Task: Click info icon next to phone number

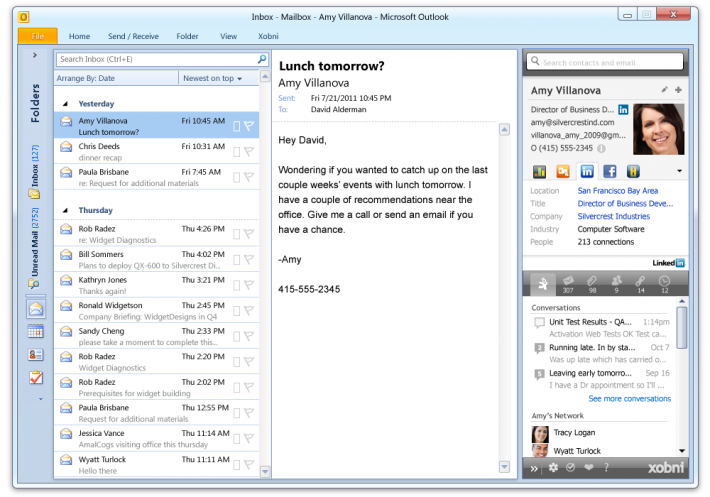Action: point(601,148)
